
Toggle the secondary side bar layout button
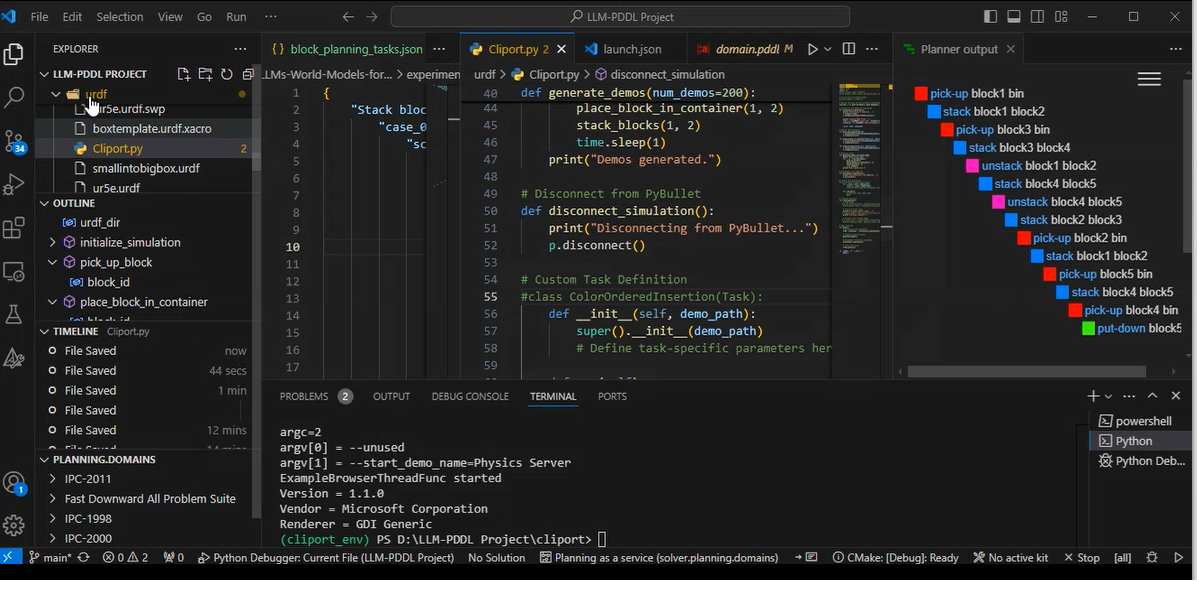pos(1038,17)
